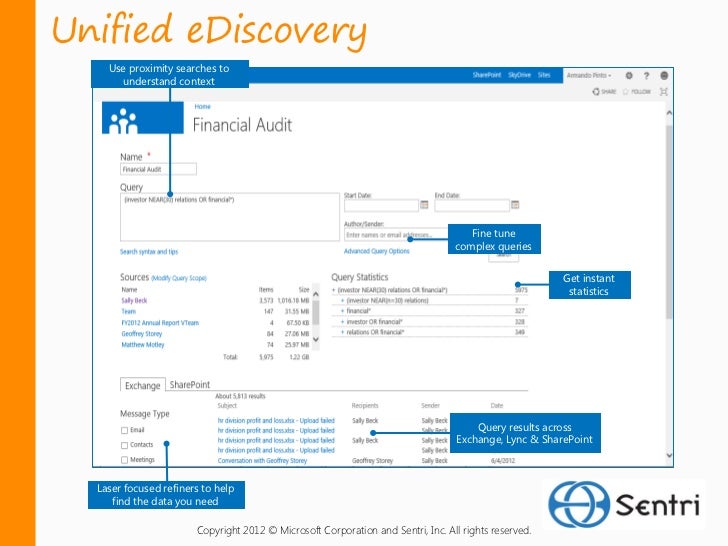This screenshot has width=728, height=546.
Task: Click the round user avatar icon
Action: point(664,75)
